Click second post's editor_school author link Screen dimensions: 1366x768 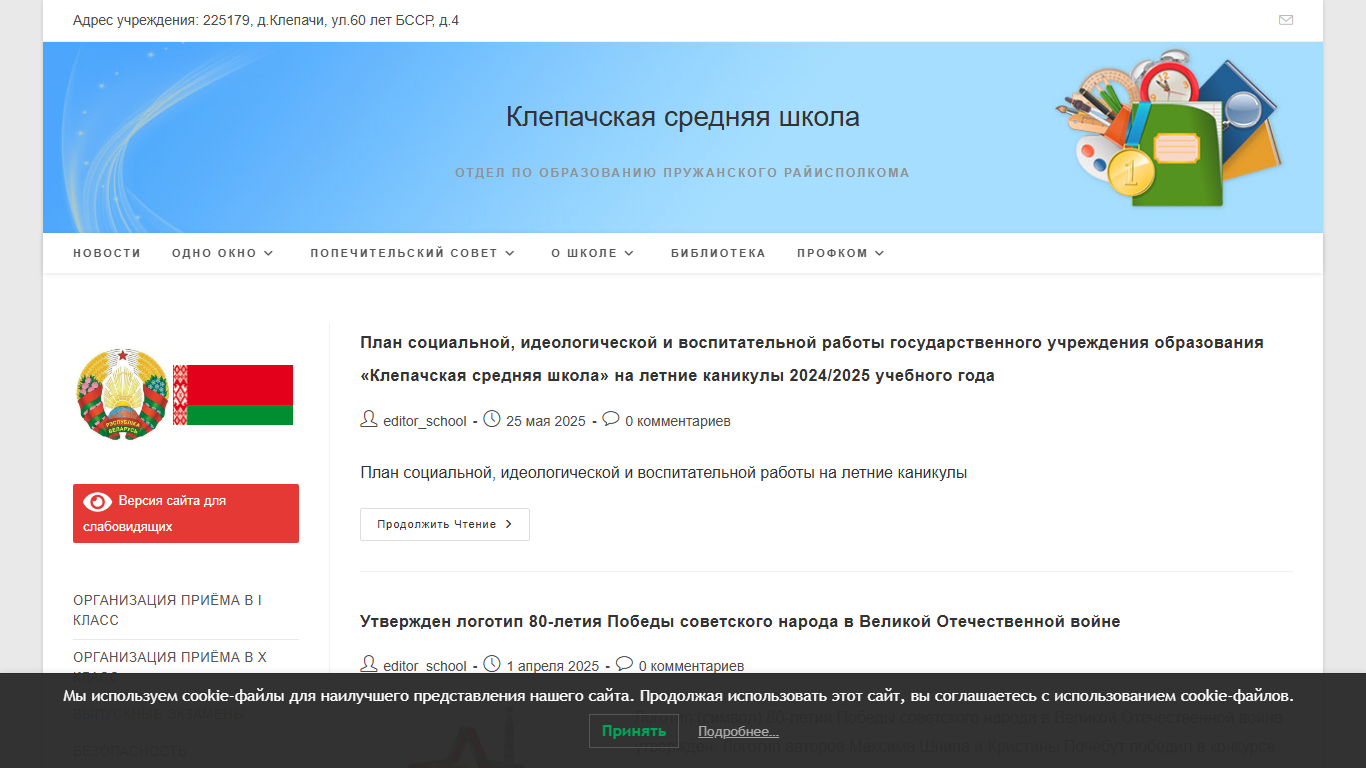point(425,666)
